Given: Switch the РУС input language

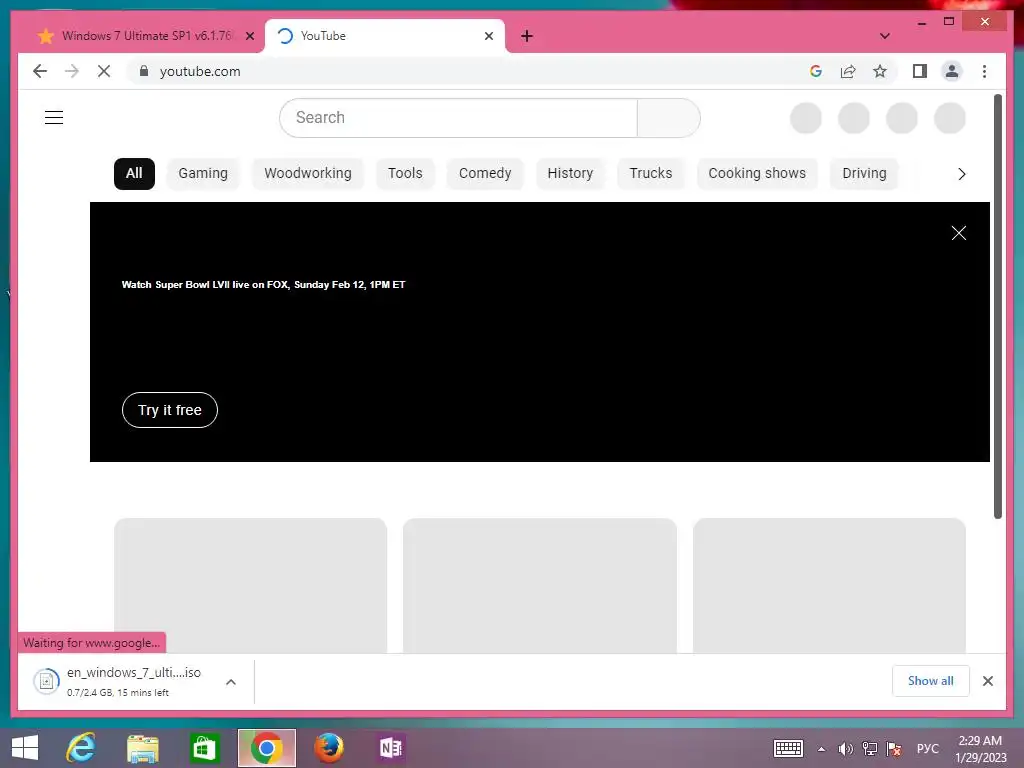Looking at the screenshot, I should pos(927,749).
